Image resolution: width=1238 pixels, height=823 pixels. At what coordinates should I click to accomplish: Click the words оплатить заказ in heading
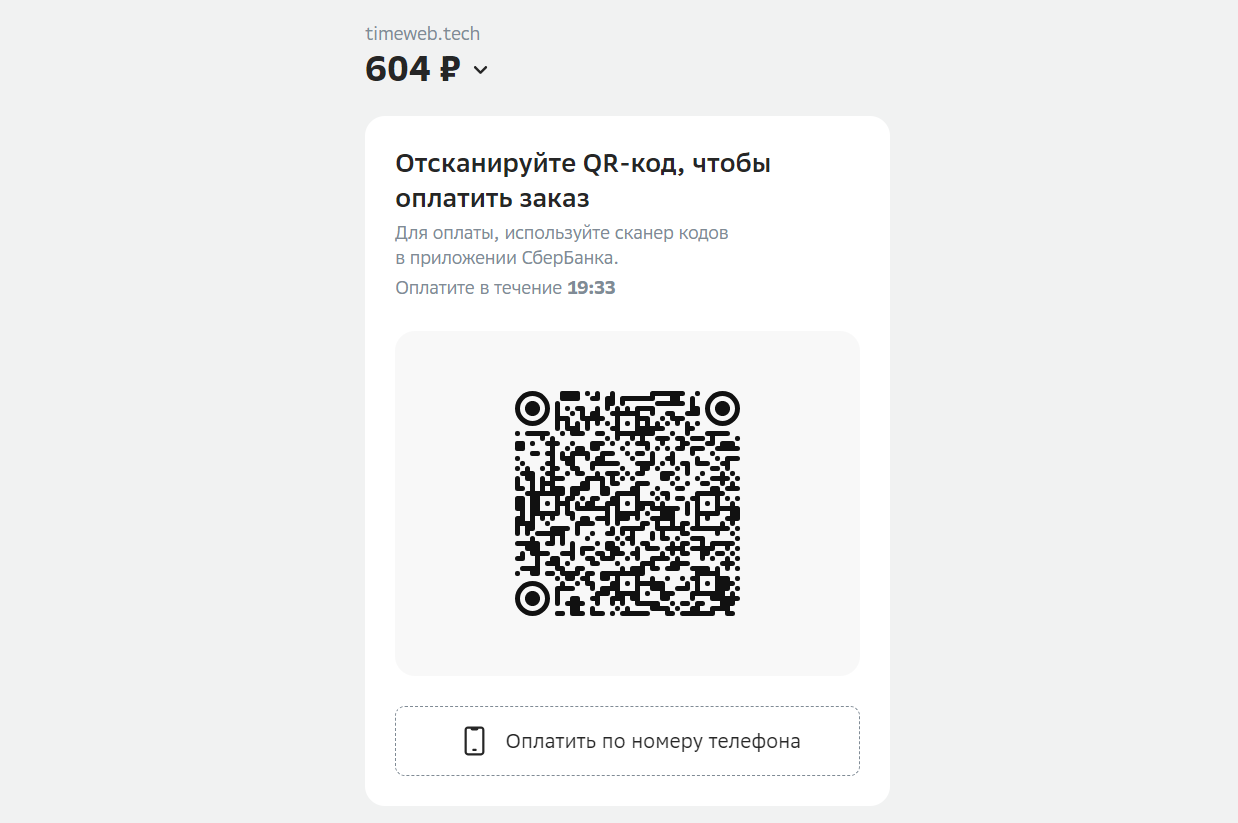click(492, 197)
